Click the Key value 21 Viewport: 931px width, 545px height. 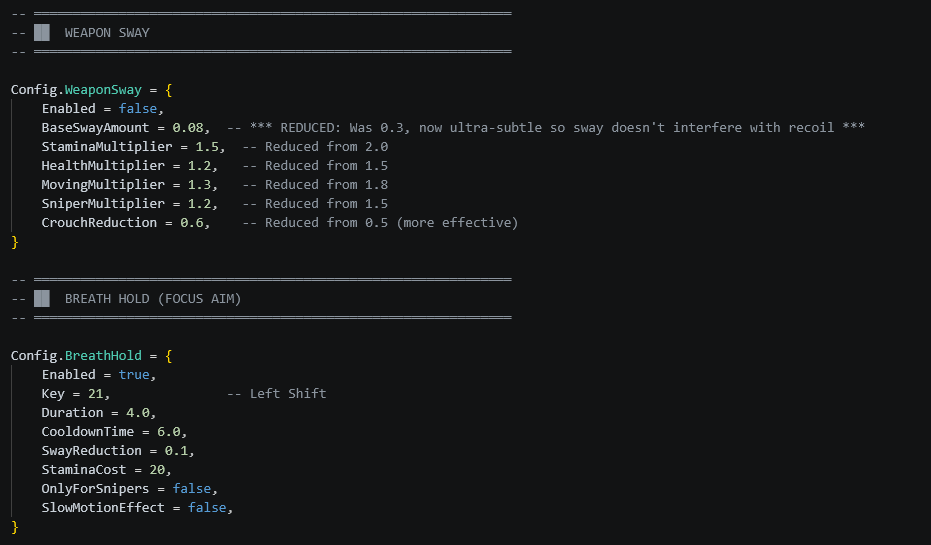[96, 394]
